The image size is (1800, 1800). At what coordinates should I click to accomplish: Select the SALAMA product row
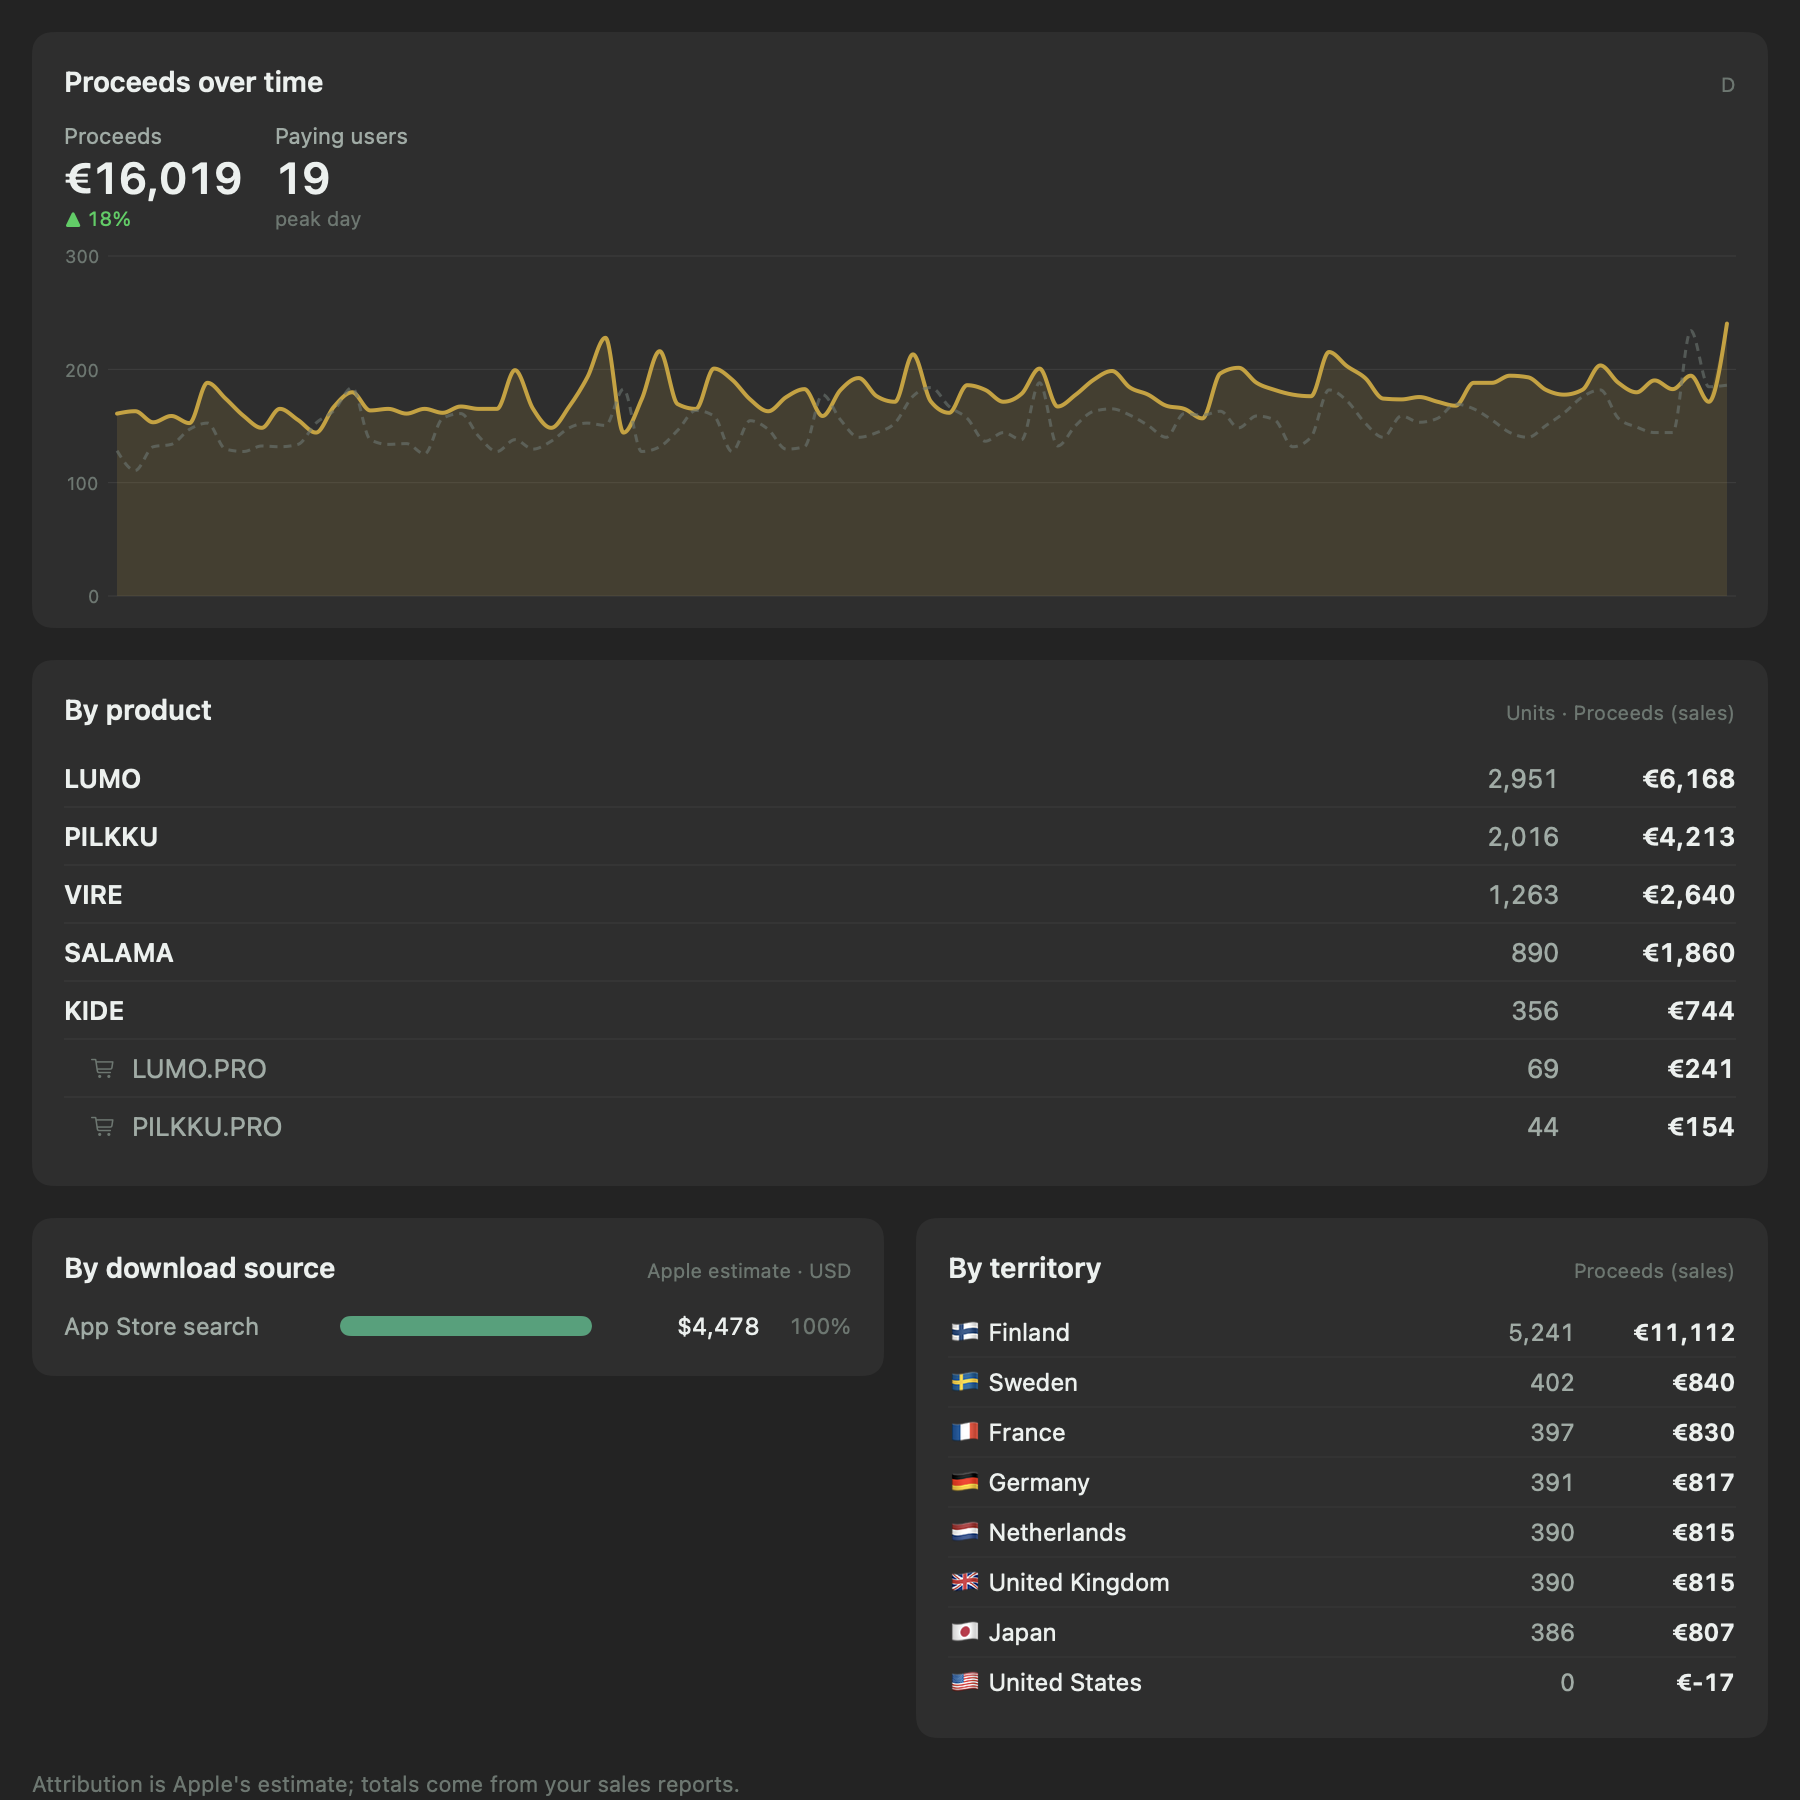click(x=900, y=953)
